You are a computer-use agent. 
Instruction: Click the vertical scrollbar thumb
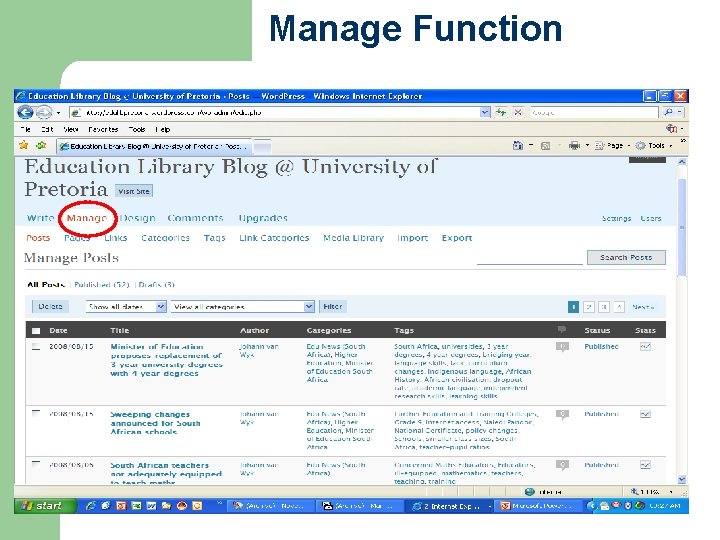pos(681,228)
